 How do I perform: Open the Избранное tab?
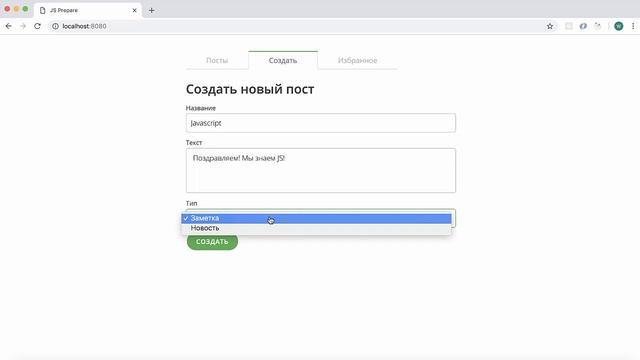[358, 60]
